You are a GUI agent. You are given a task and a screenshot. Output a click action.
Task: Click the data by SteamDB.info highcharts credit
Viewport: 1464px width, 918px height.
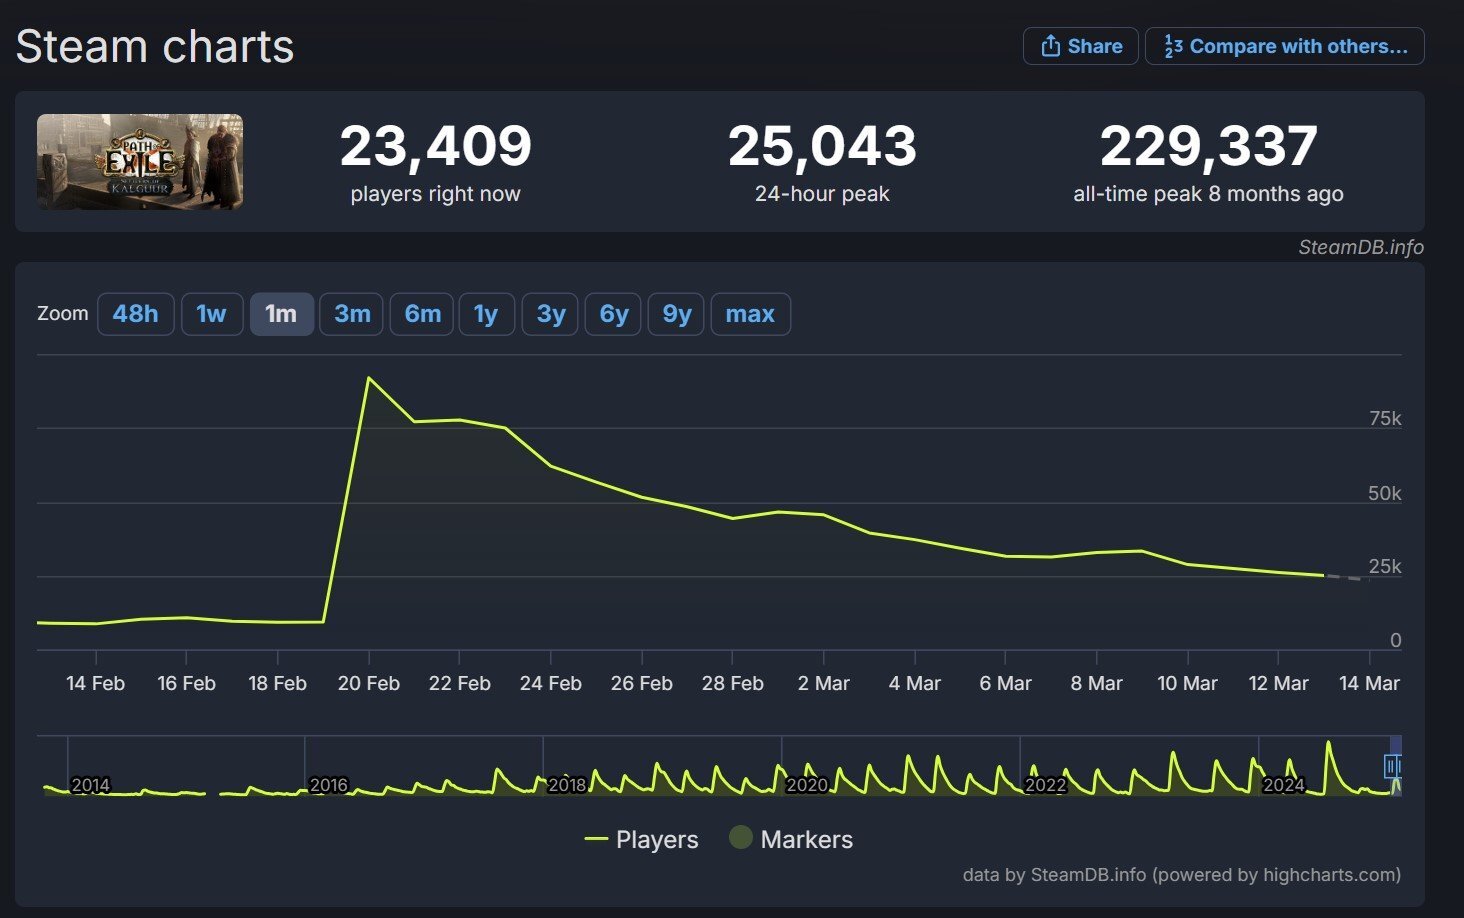pos(1182,875)
